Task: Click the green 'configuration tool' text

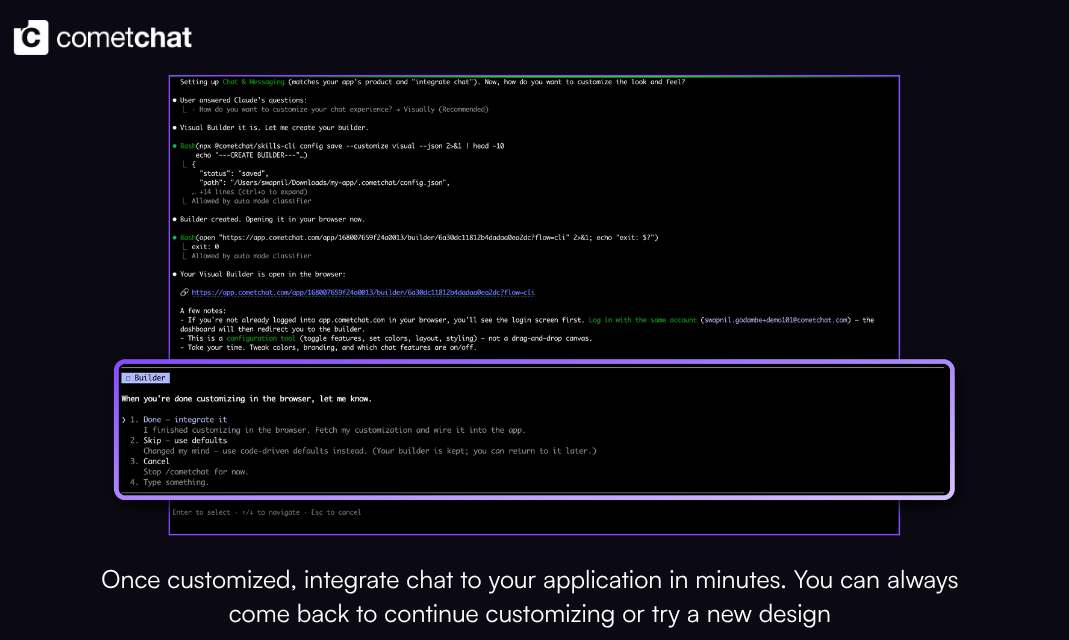Action: 261,338
